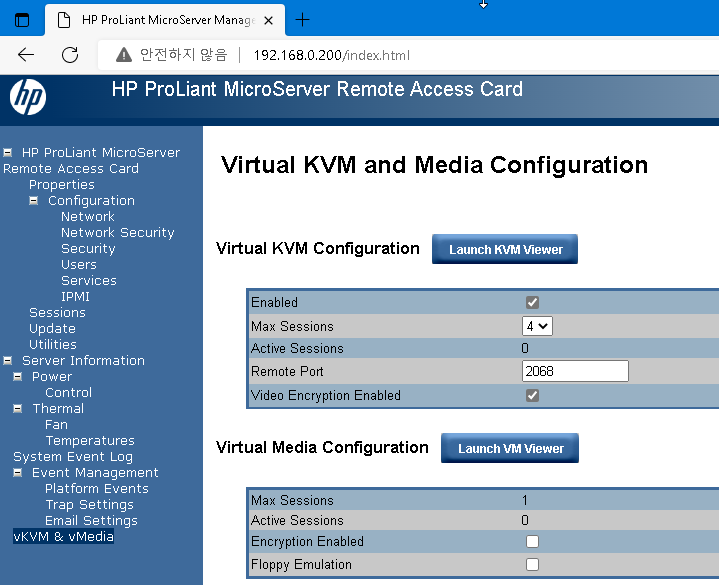Open the Sessions page
Screen dimensions: 719x585
(57, 313)
